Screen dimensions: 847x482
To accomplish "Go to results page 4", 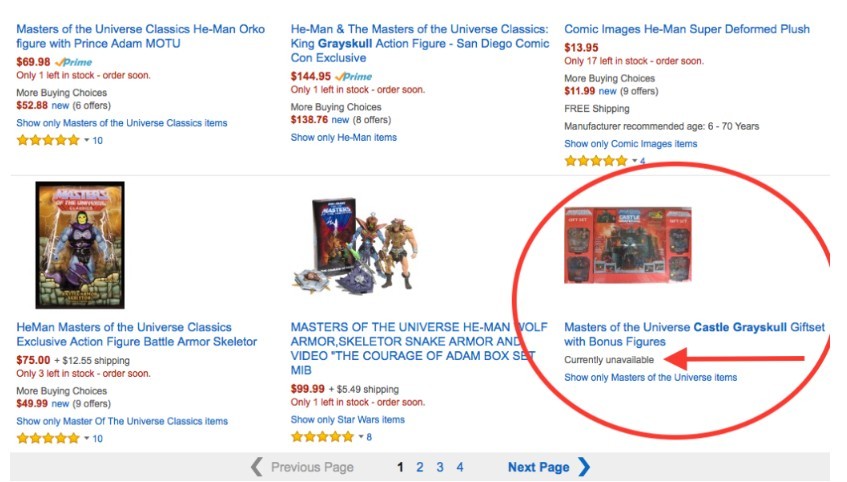I will 460,467.
